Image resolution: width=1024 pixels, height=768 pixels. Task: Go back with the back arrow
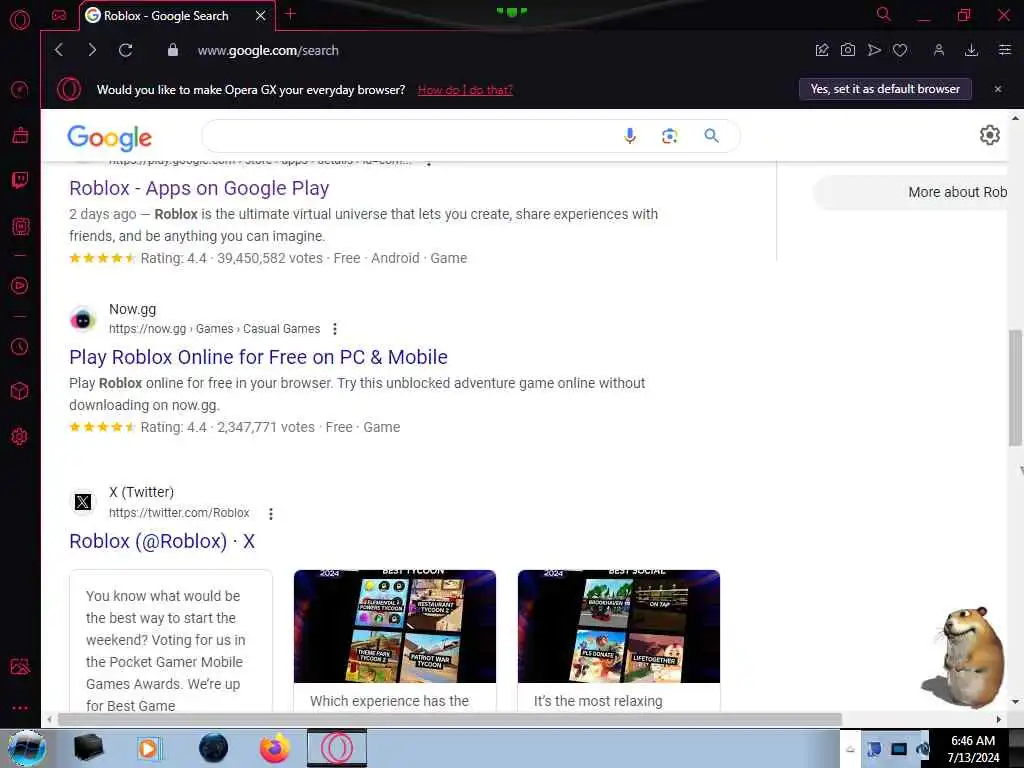tap(59, 50)
